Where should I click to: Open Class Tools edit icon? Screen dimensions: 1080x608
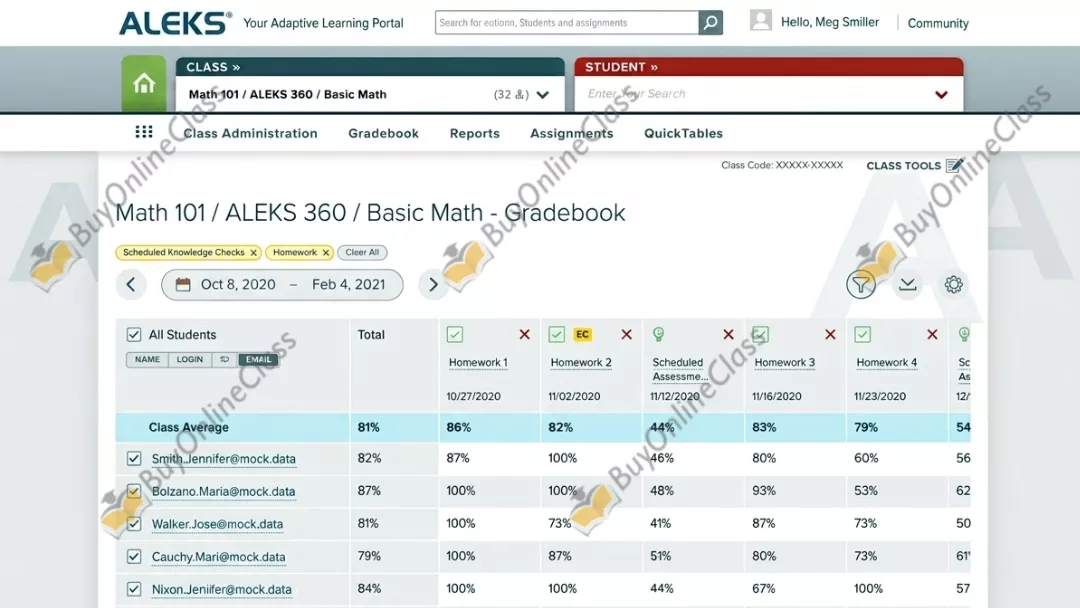(954, 165)
